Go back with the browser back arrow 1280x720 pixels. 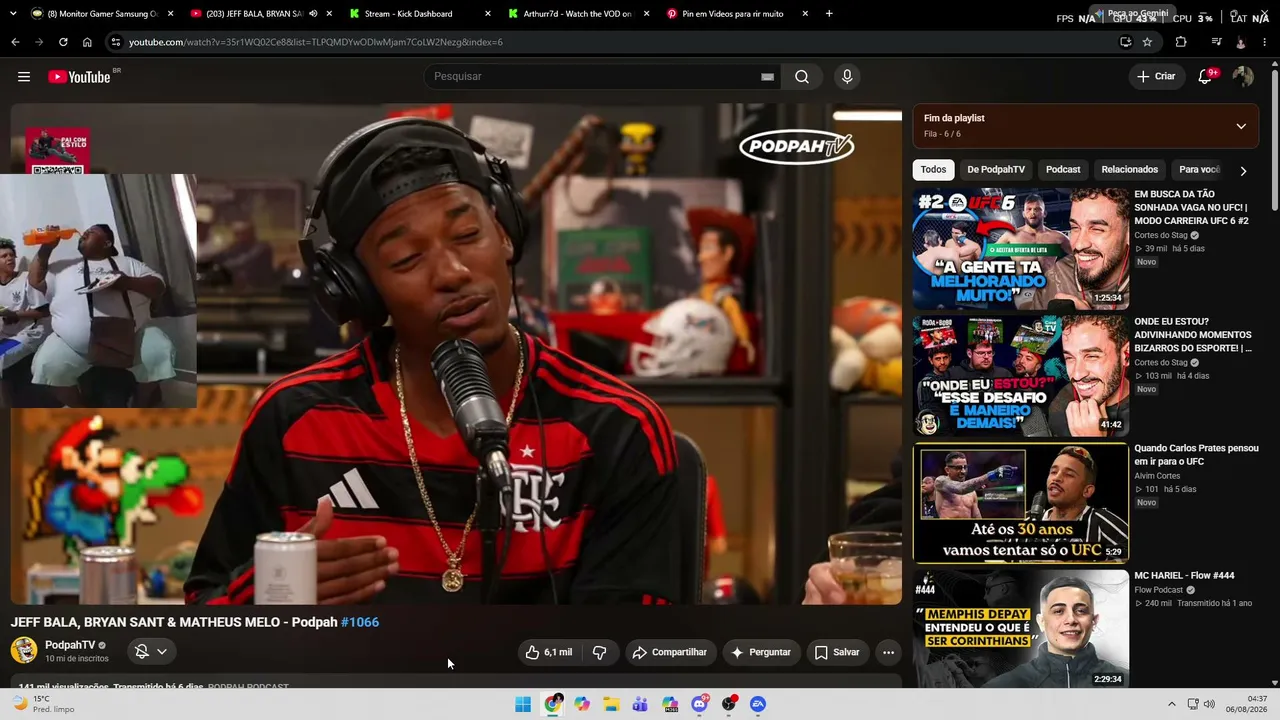[x=15, y=42]
